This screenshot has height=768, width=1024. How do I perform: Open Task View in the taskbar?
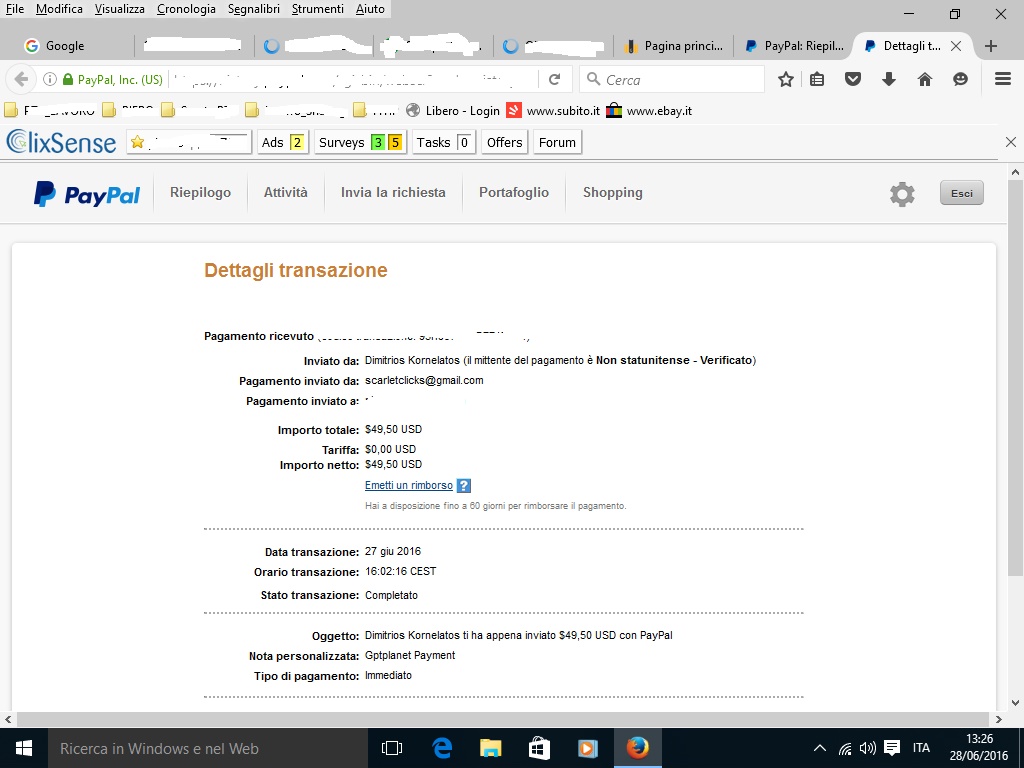click(392, 748)
